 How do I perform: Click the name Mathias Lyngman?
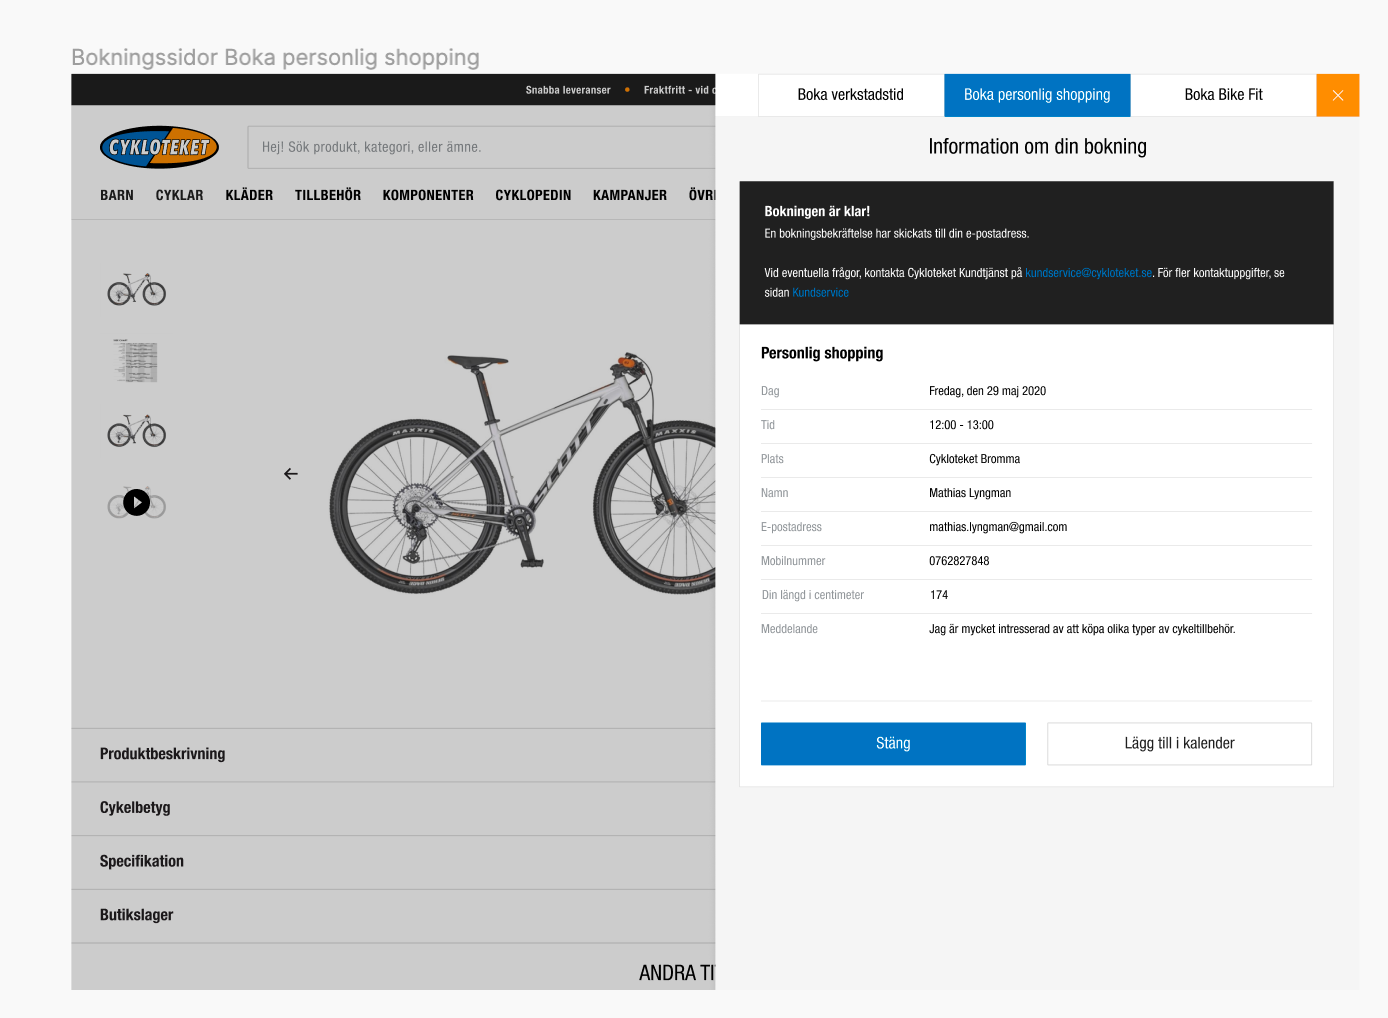[970, 493]
